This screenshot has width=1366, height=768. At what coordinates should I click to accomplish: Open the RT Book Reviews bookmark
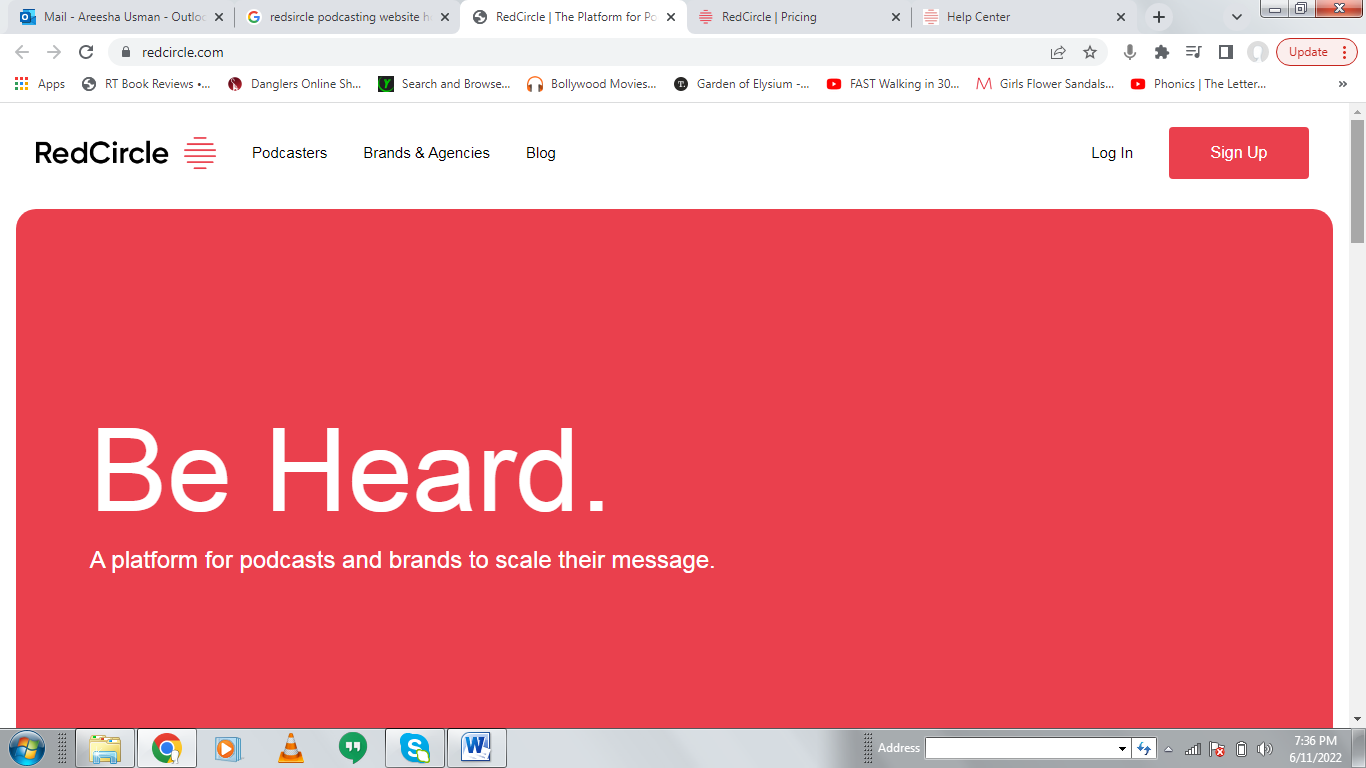click(x=147, y=84)
